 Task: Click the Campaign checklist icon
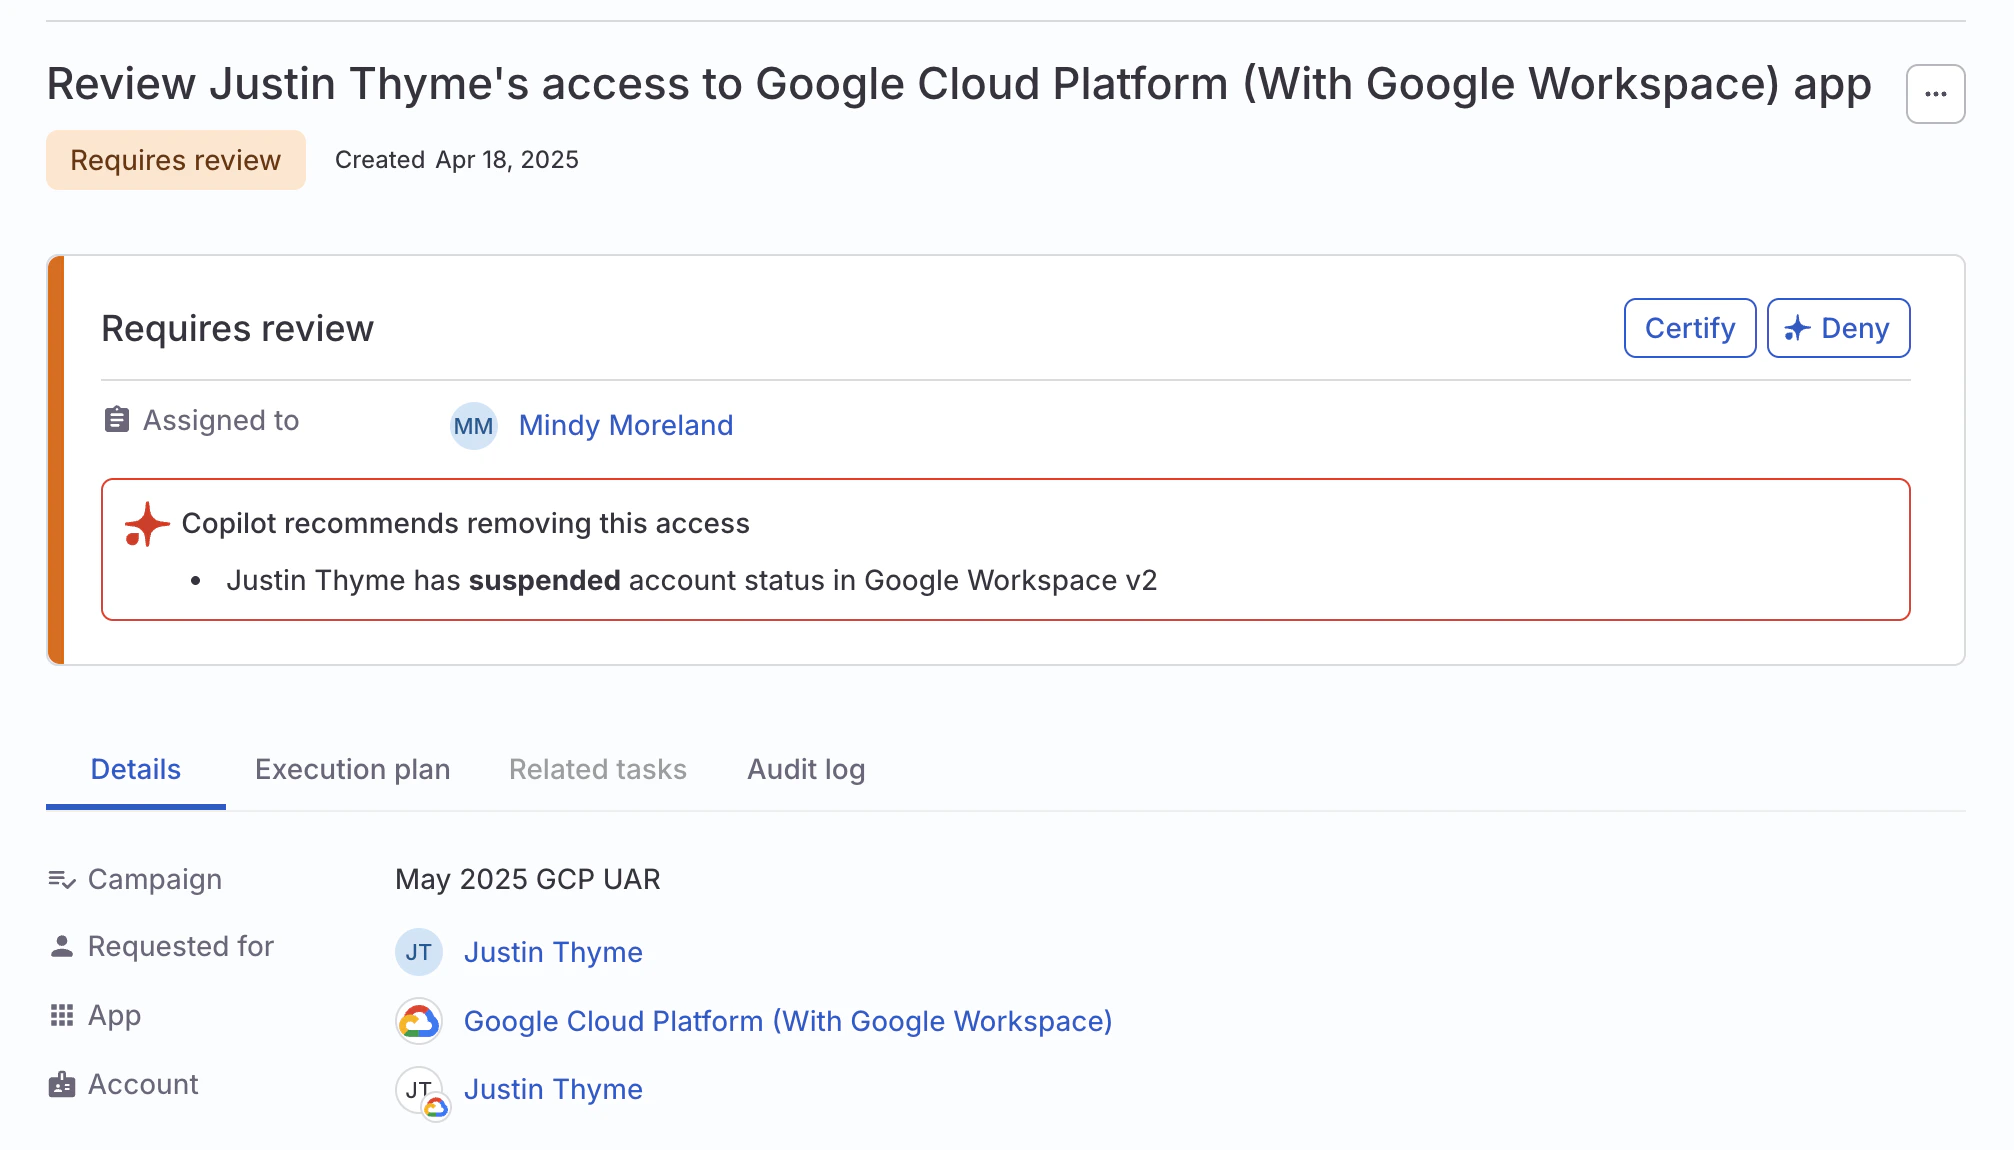coord(62,879)
